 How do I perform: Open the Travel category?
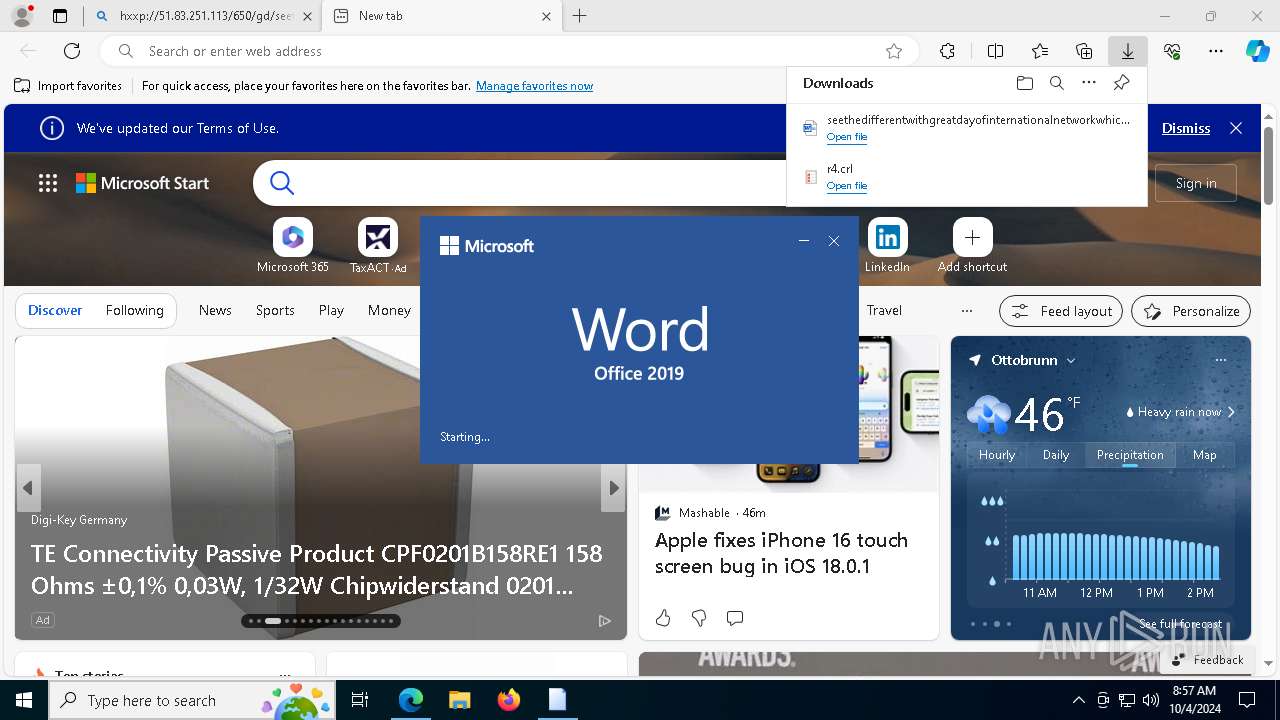884,310
